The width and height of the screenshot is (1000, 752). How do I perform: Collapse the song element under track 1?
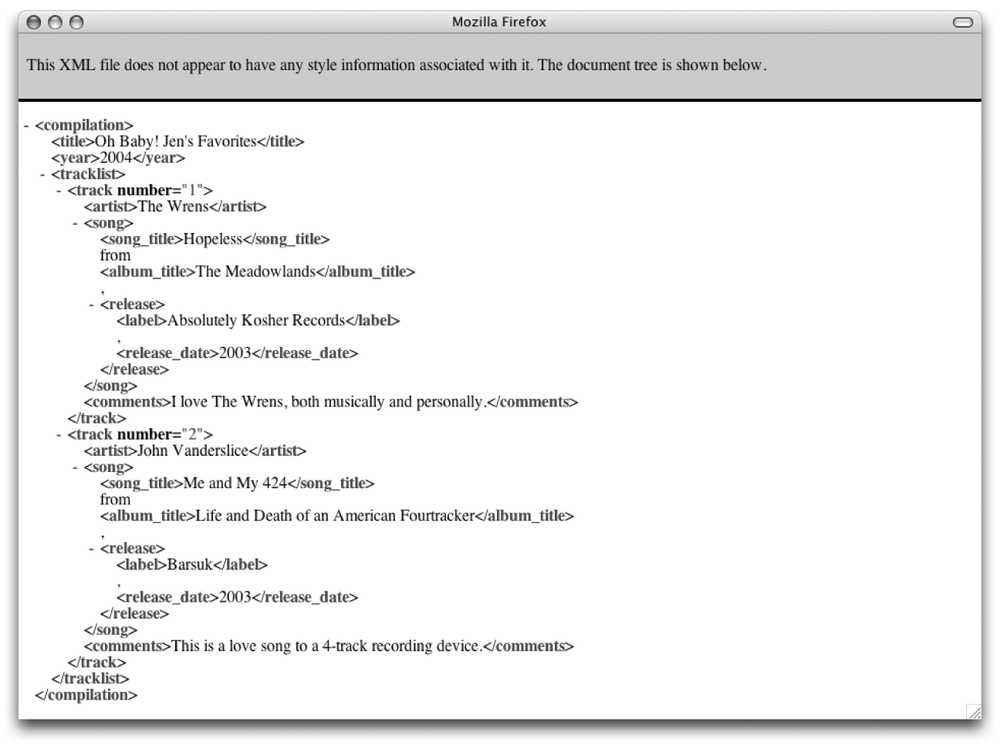(x=74, y=222)
